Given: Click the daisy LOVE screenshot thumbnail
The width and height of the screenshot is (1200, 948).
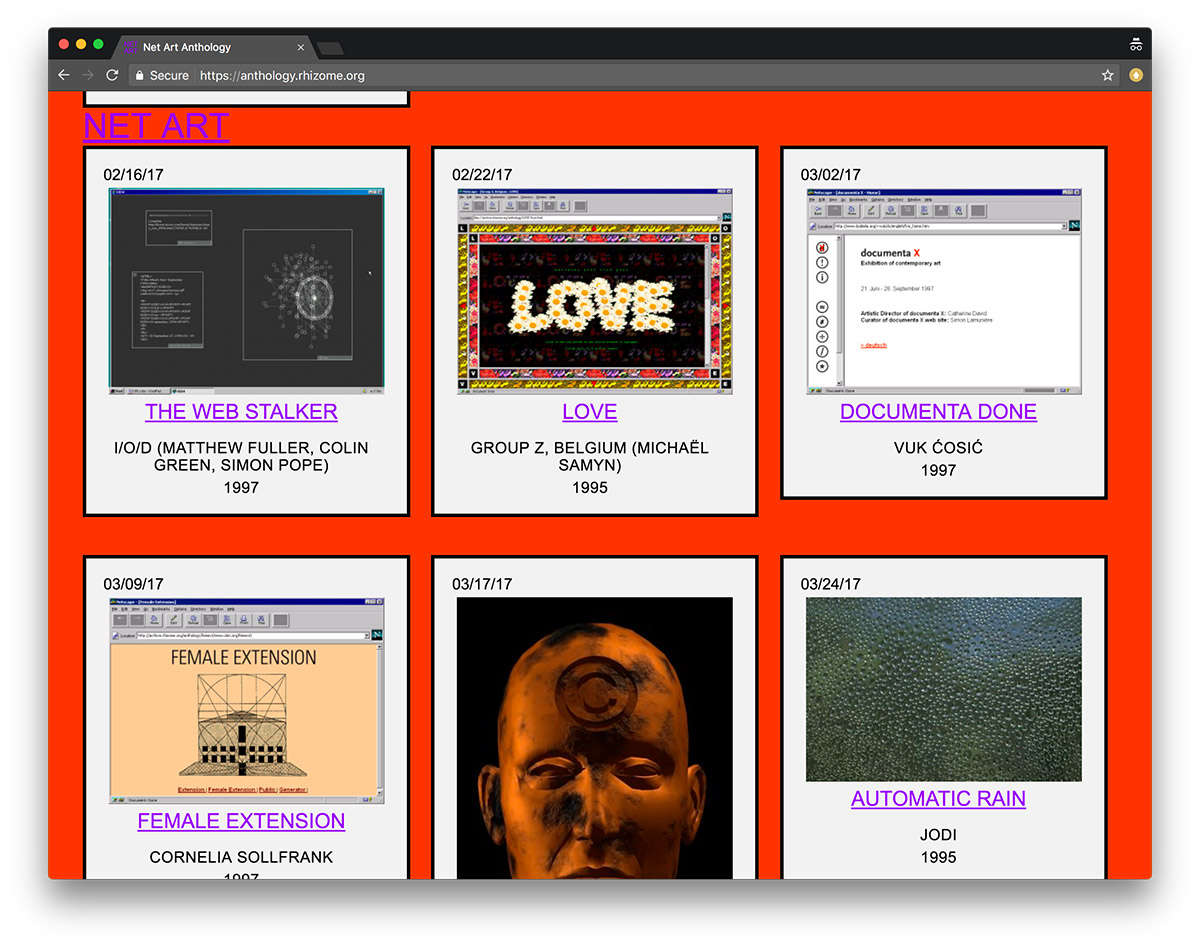Looking at the screenshot, I should click(594, 291).
